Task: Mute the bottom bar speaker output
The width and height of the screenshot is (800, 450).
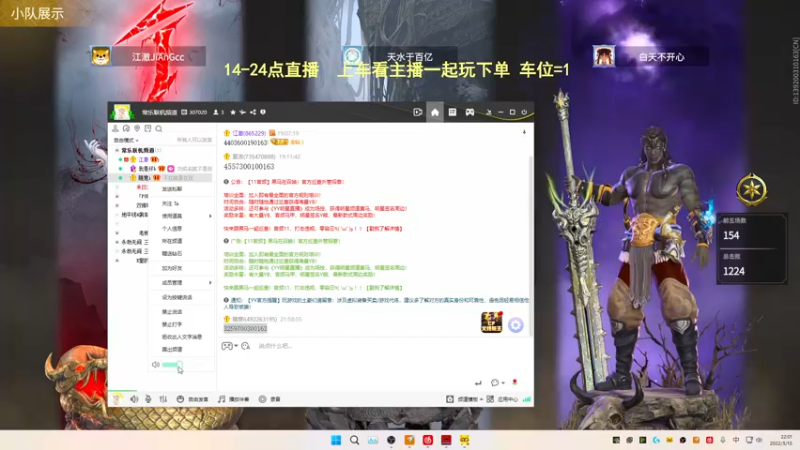Action: click(x=134, y=399)
